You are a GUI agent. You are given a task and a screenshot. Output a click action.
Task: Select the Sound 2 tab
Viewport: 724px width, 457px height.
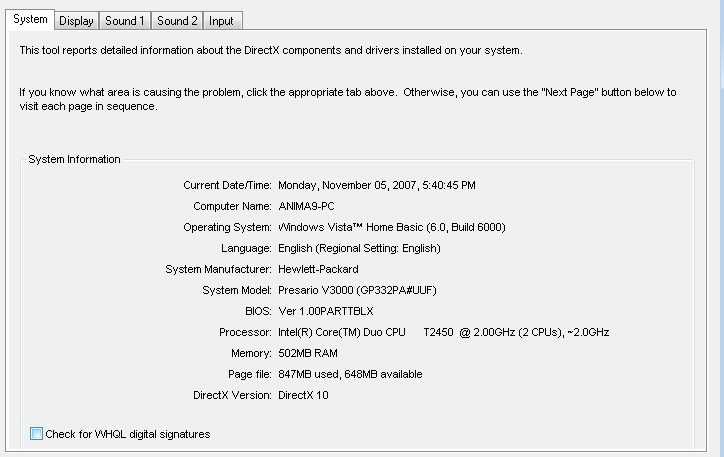point(177,21)
